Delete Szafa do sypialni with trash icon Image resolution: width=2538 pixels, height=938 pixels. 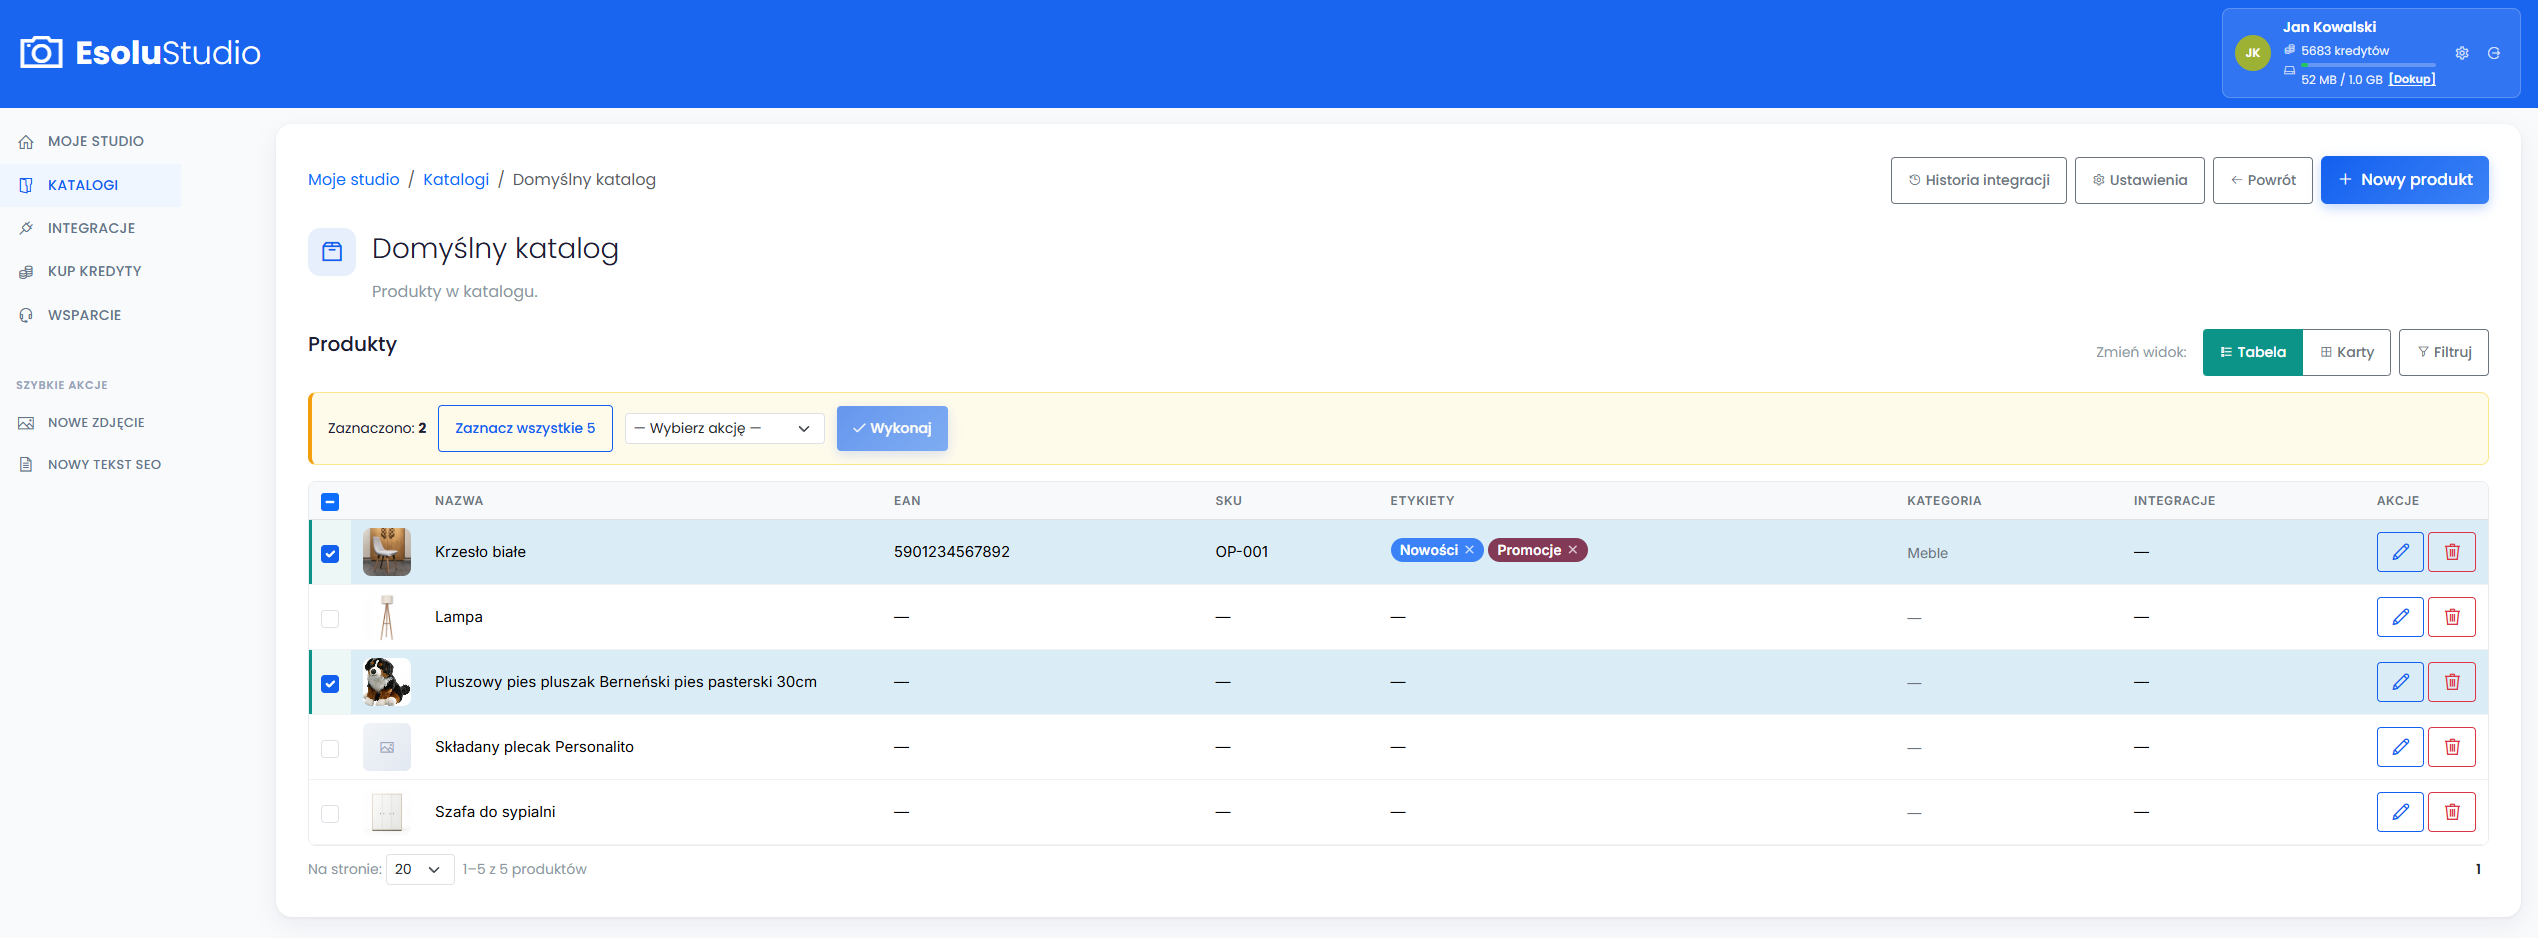coord(2452,812)
